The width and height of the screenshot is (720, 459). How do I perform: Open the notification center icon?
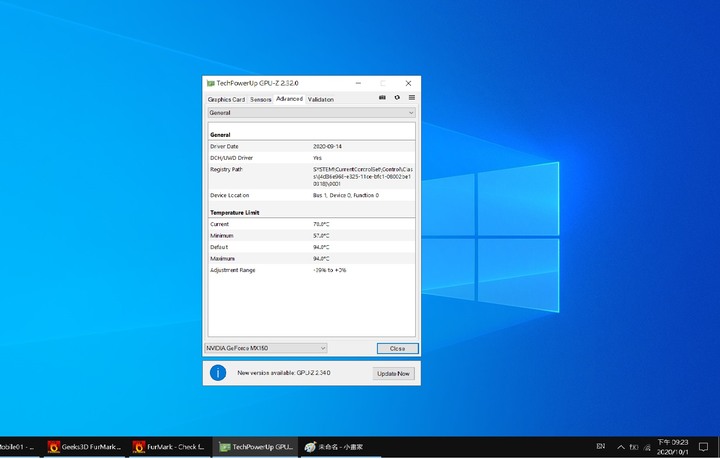(703, 447)
